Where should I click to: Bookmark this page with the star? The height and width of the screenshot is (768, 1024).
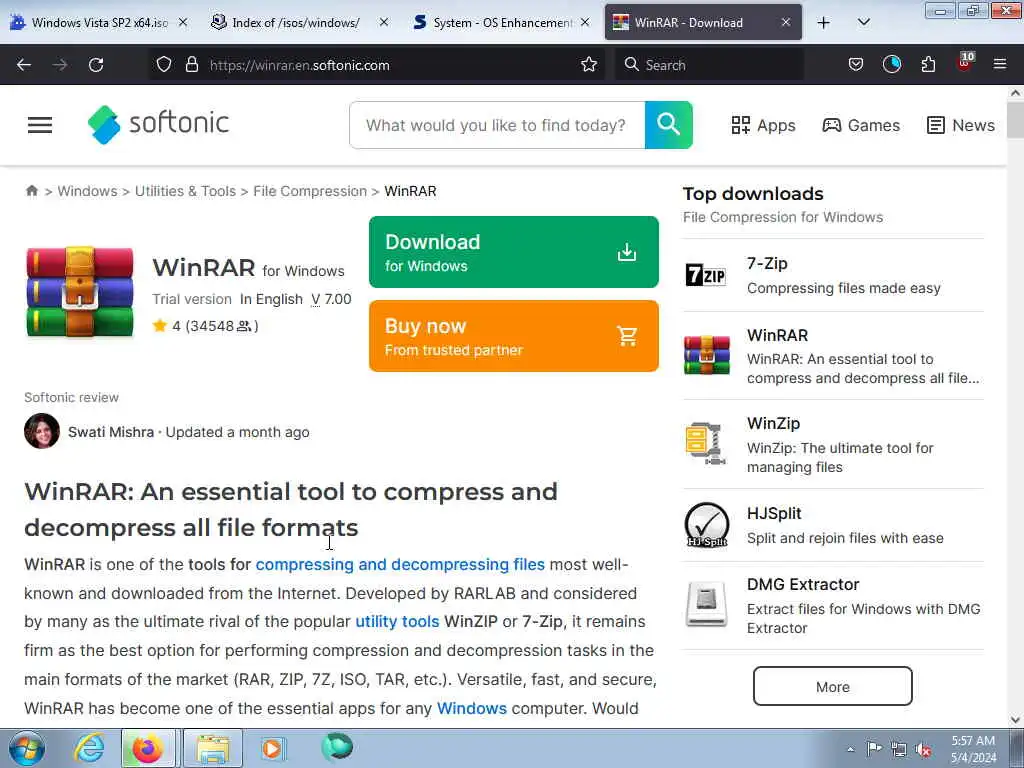(588, 65)
